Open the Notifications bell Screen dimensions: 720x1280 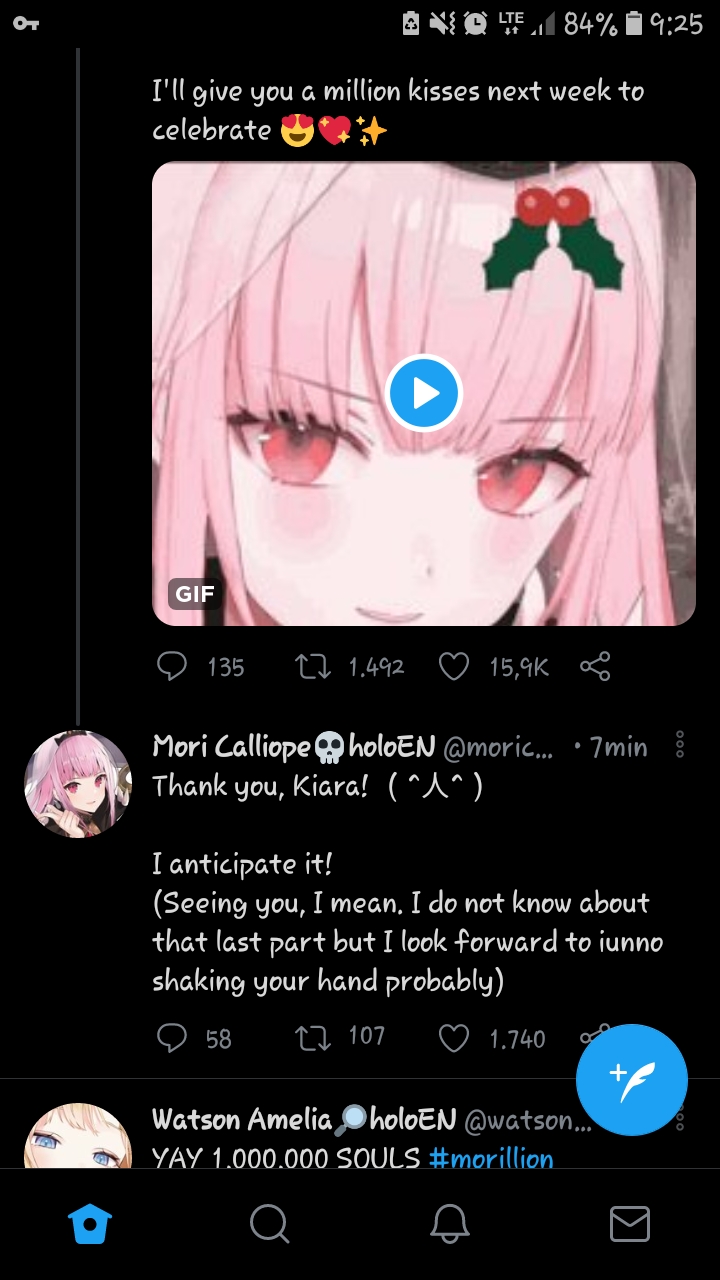point(450,1222)
